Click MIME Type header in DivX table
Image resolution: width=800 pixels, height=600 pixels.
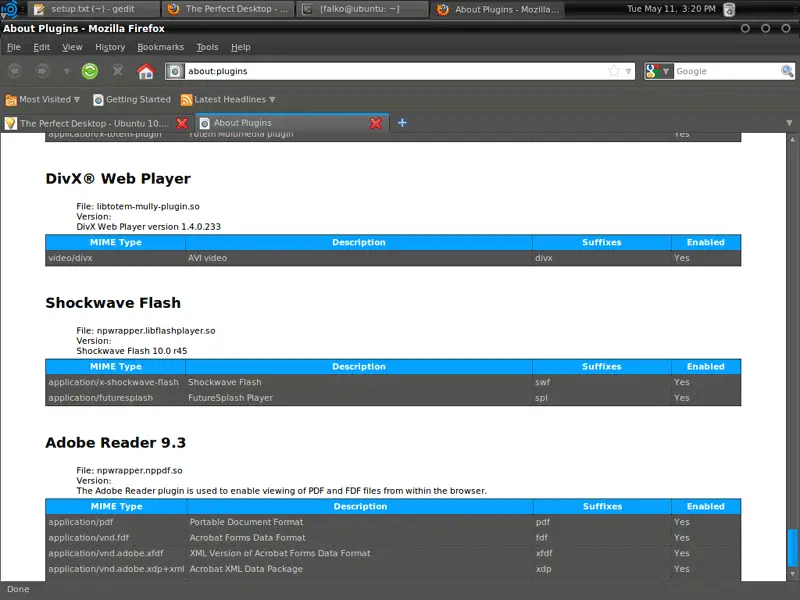[116, 242]
